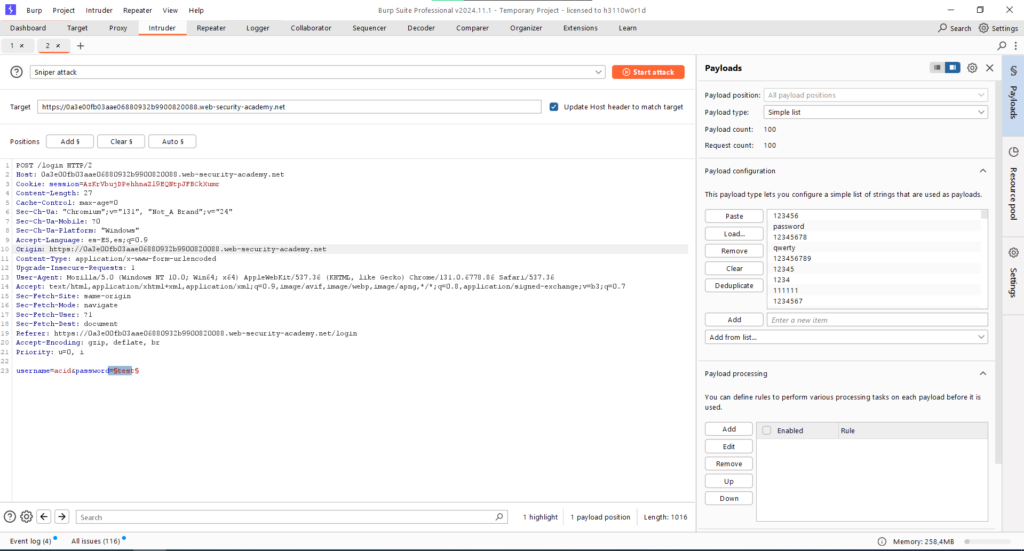Go to next search match arrow
Screen dimensions: 1024x551
coord(61,516)
